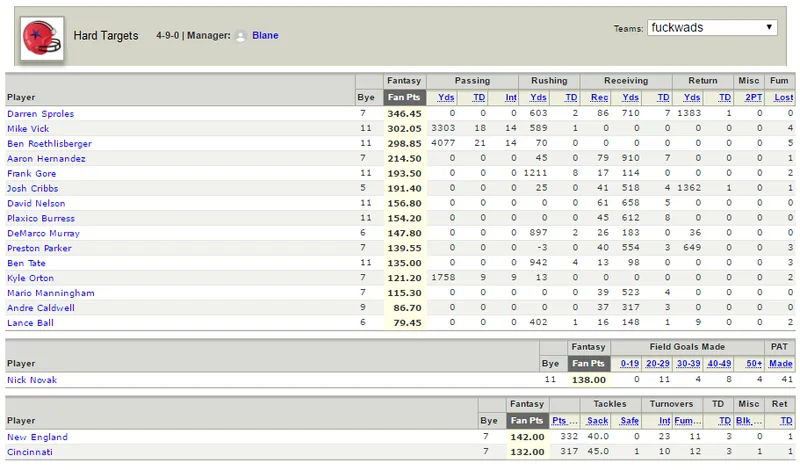Sort defense by Fum recoveries column
The height and width of the screenshot is (470, 800).
coord(688,421)
